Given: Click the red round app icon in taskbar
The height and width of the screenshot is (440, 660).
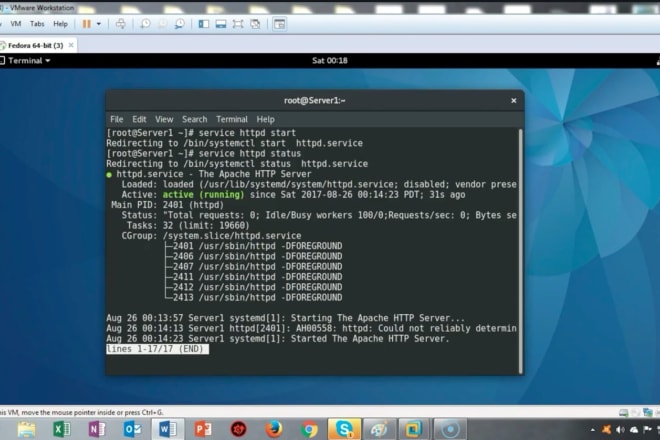Looking at the screenshot, I should pos(238,429).
